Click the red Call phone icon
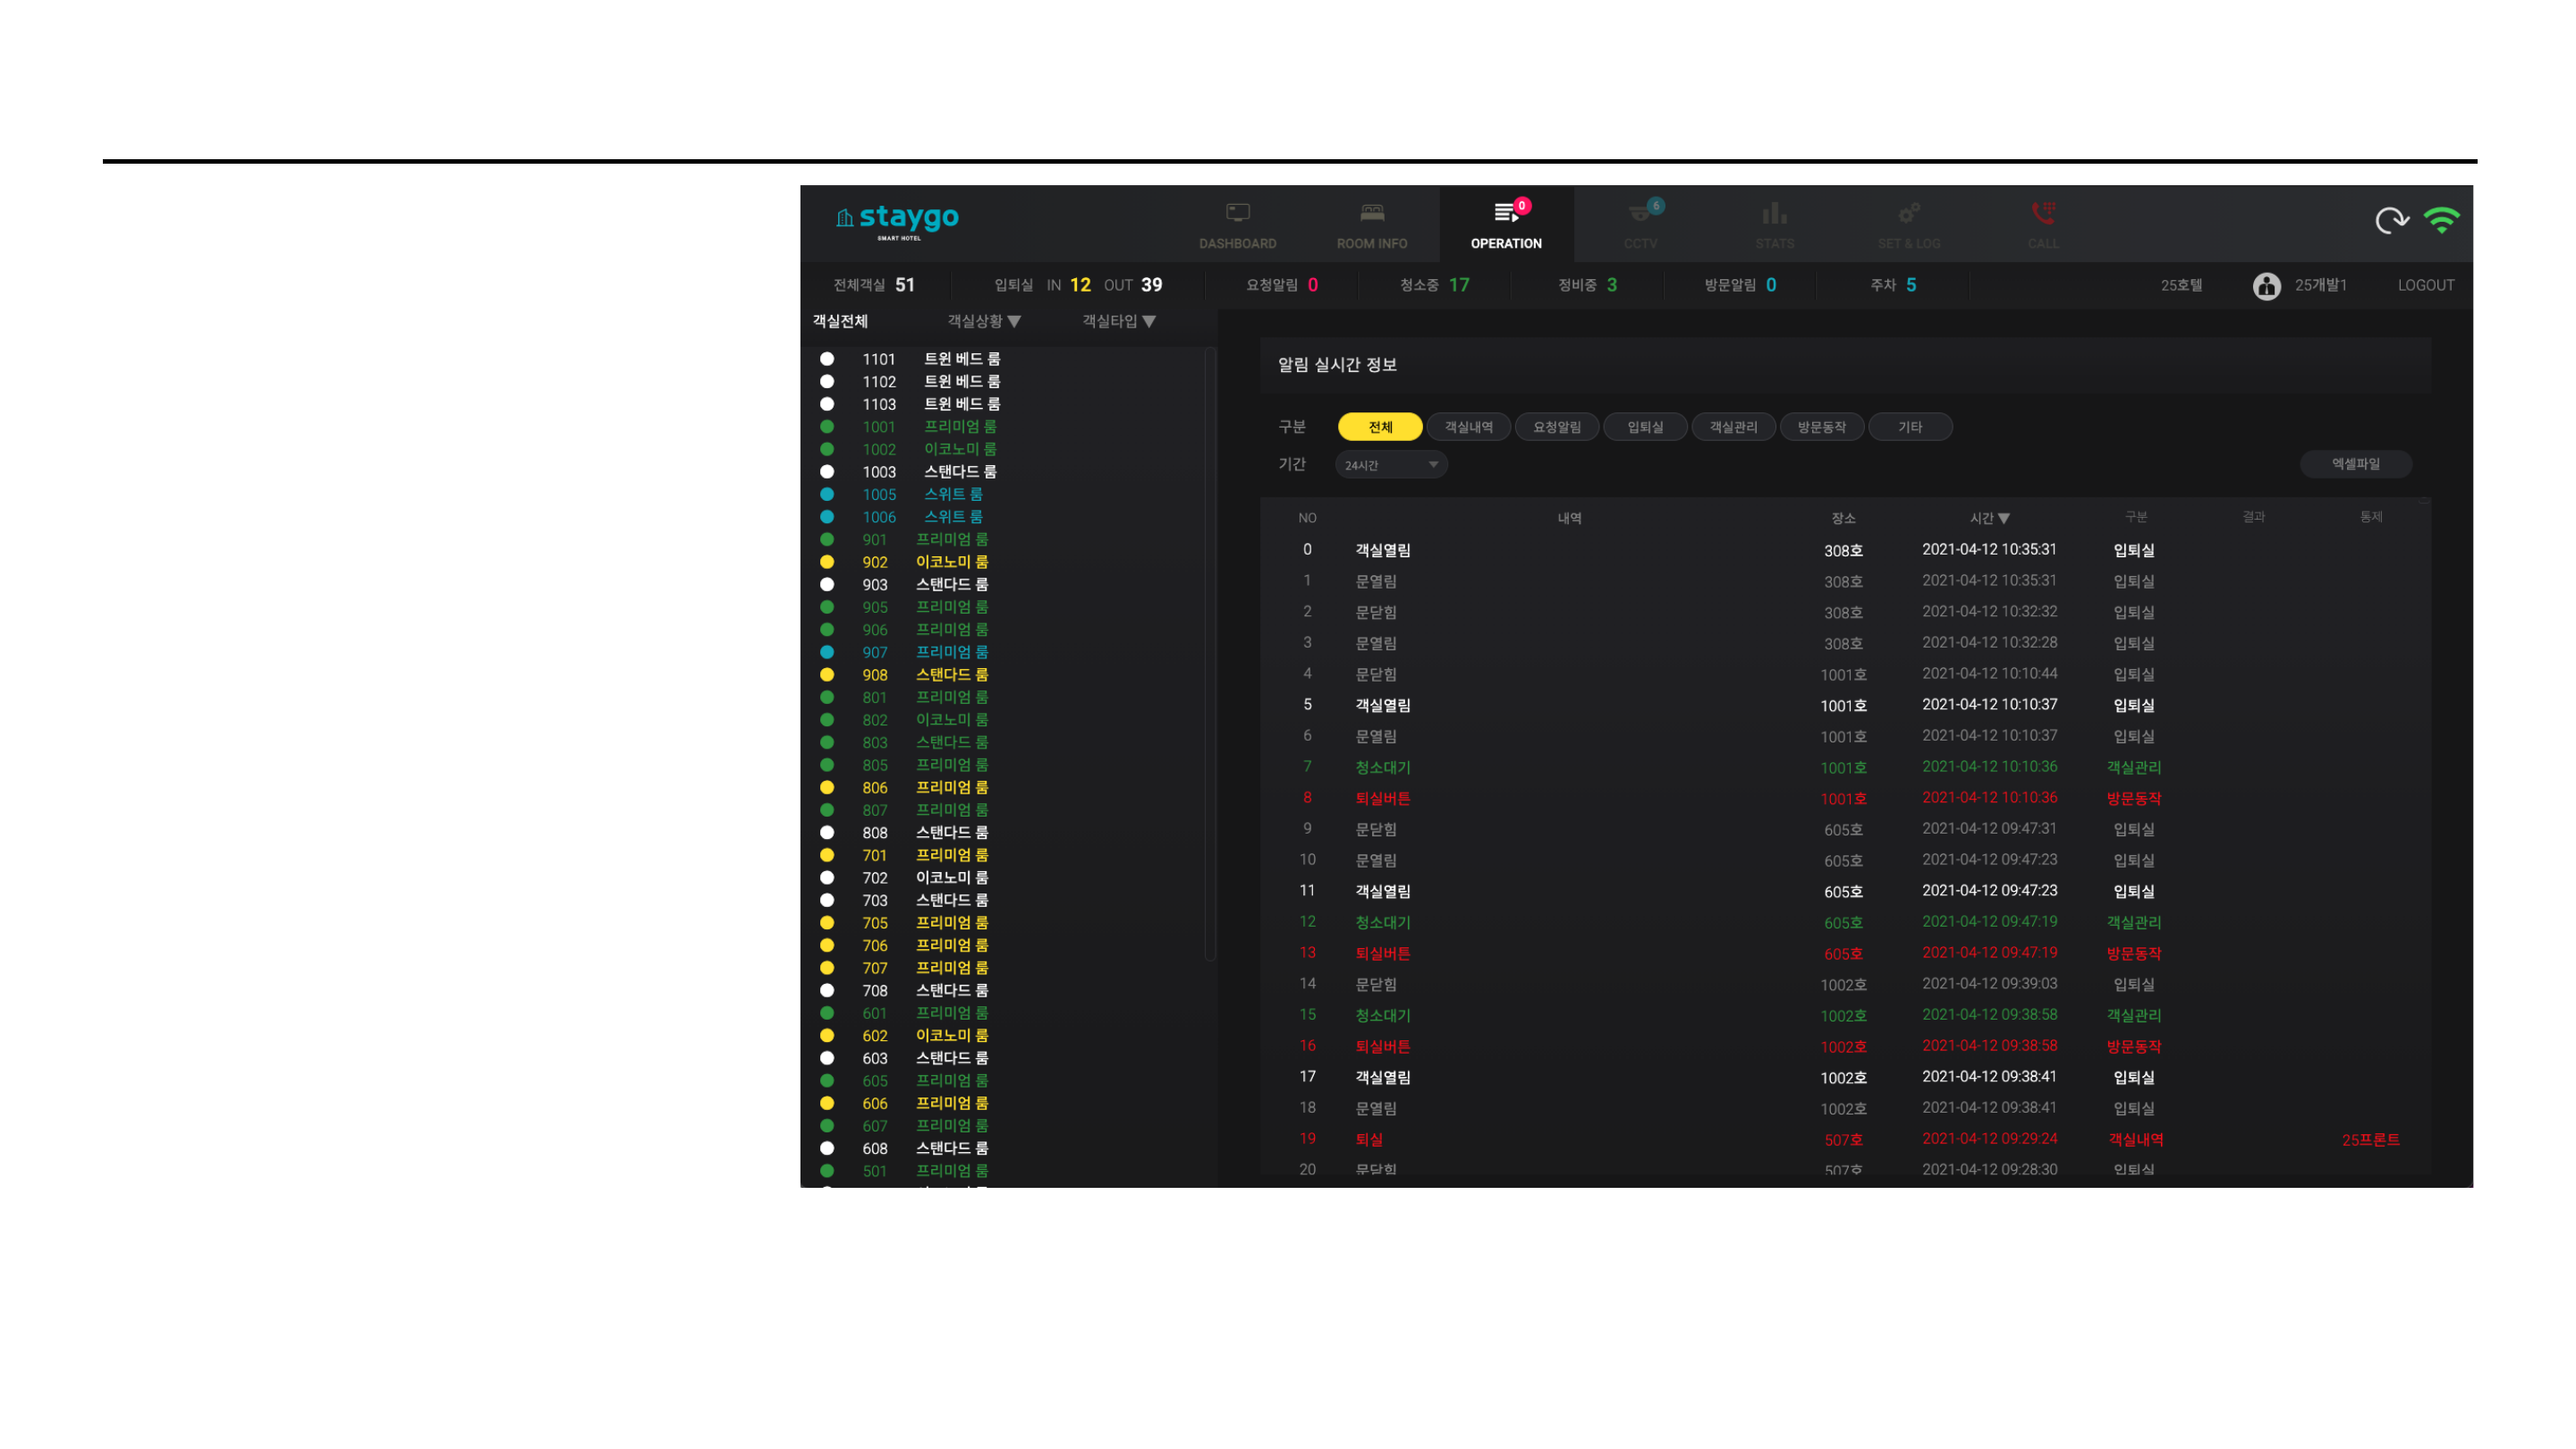2576x1449 pixels. coord(2042,213)
